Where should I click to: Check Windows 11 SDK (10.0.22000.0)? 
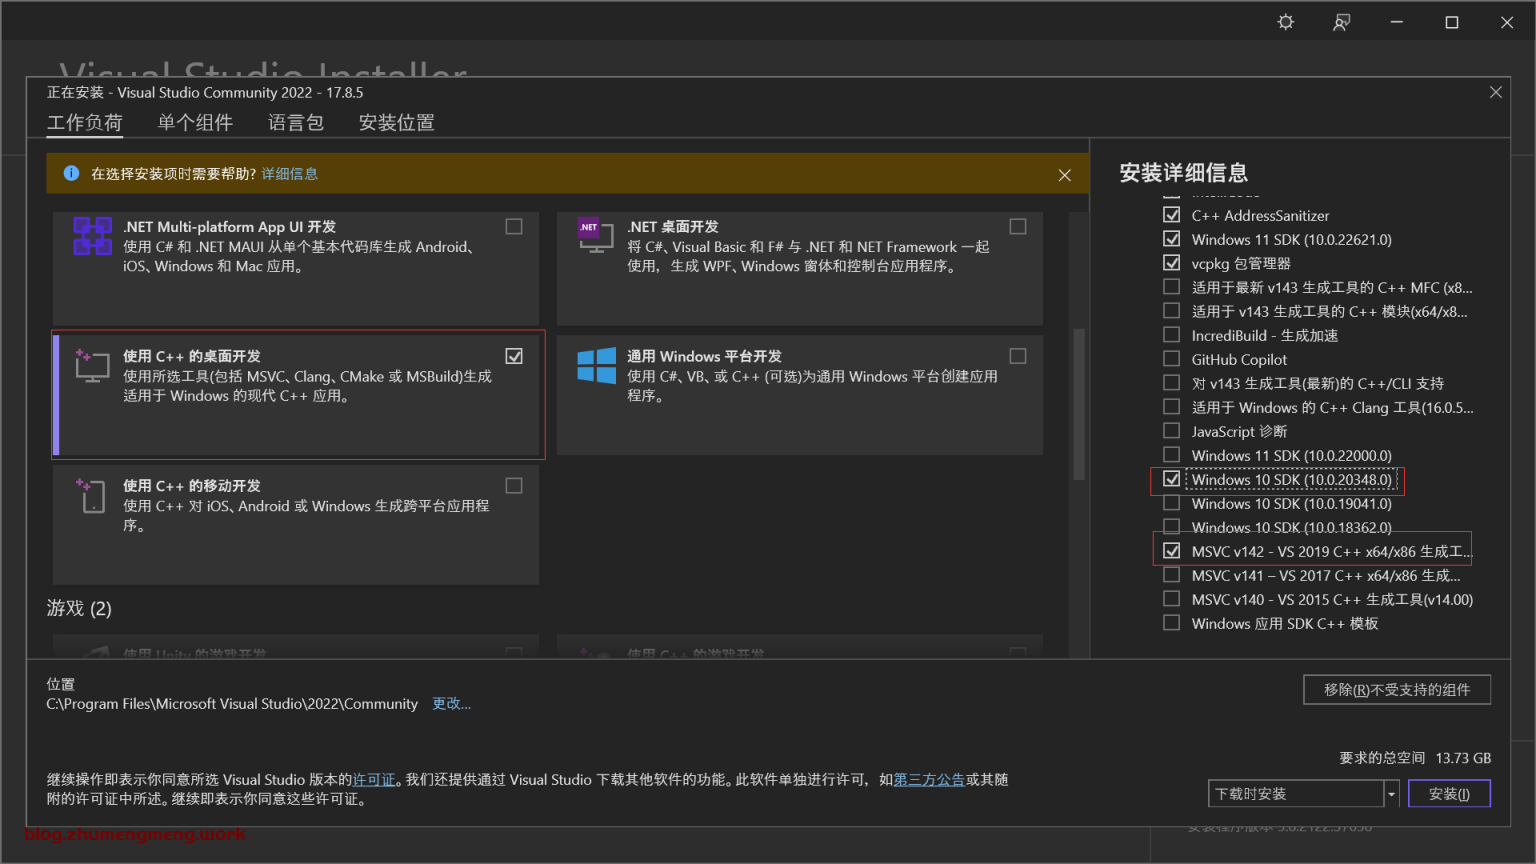point(1172,455)
